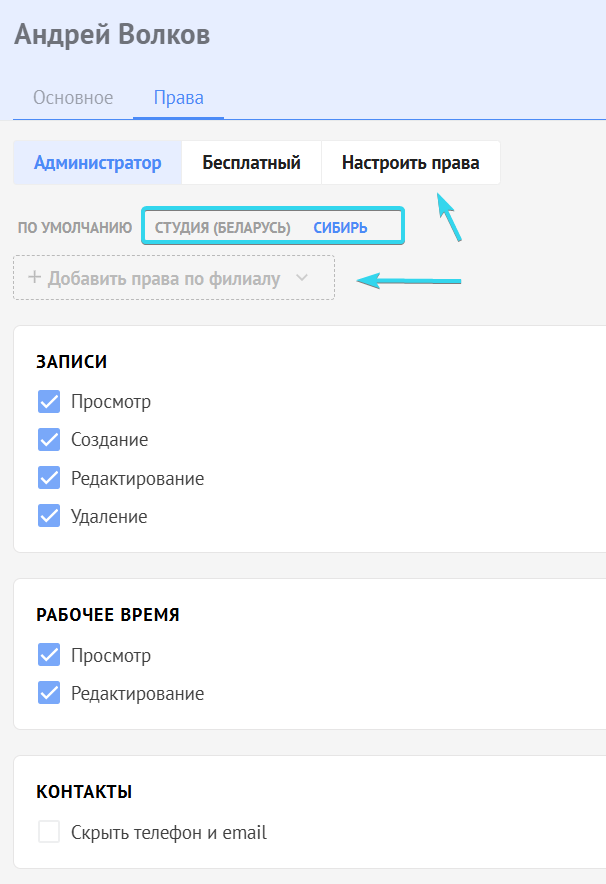The image size is (606, 884).
Task: Disable Удаление permission in Записи
Action: [x=49, y=515]
